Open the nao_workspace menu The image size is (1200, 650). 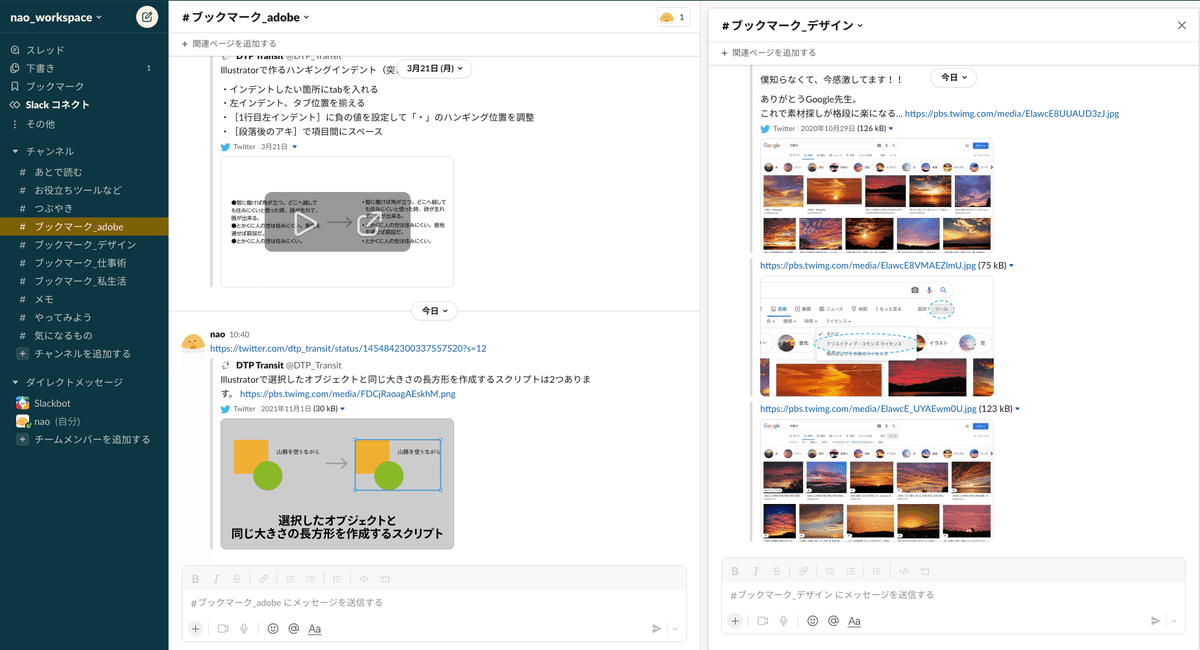pyautogui.click(x=56, y=18)
